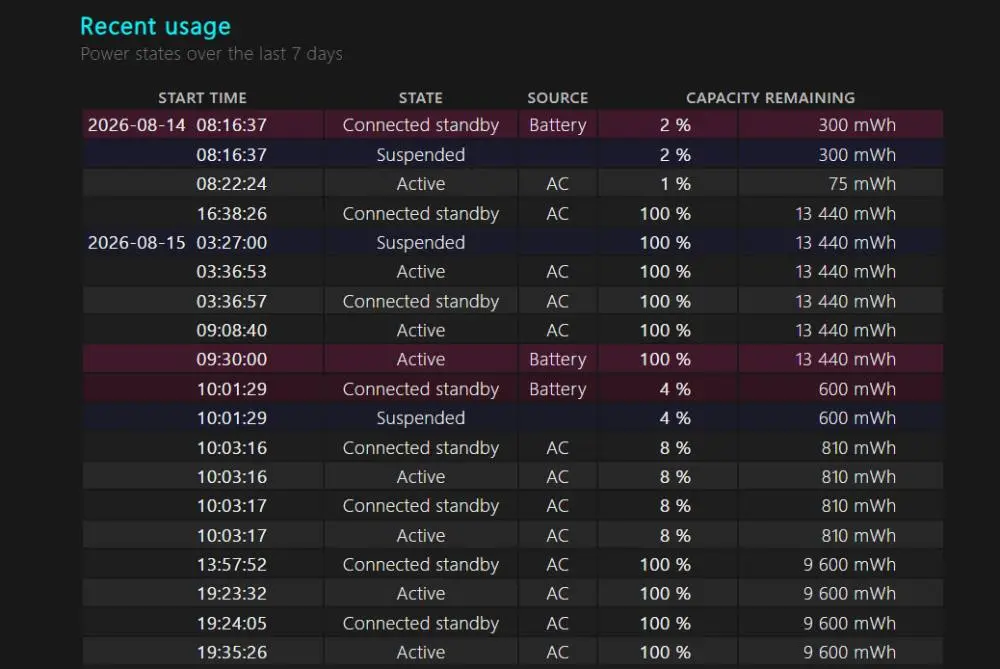Viewport: 1000px width, 669px height.
Task: Click the 19:23:32 start time
Action: tap(232, 594)
